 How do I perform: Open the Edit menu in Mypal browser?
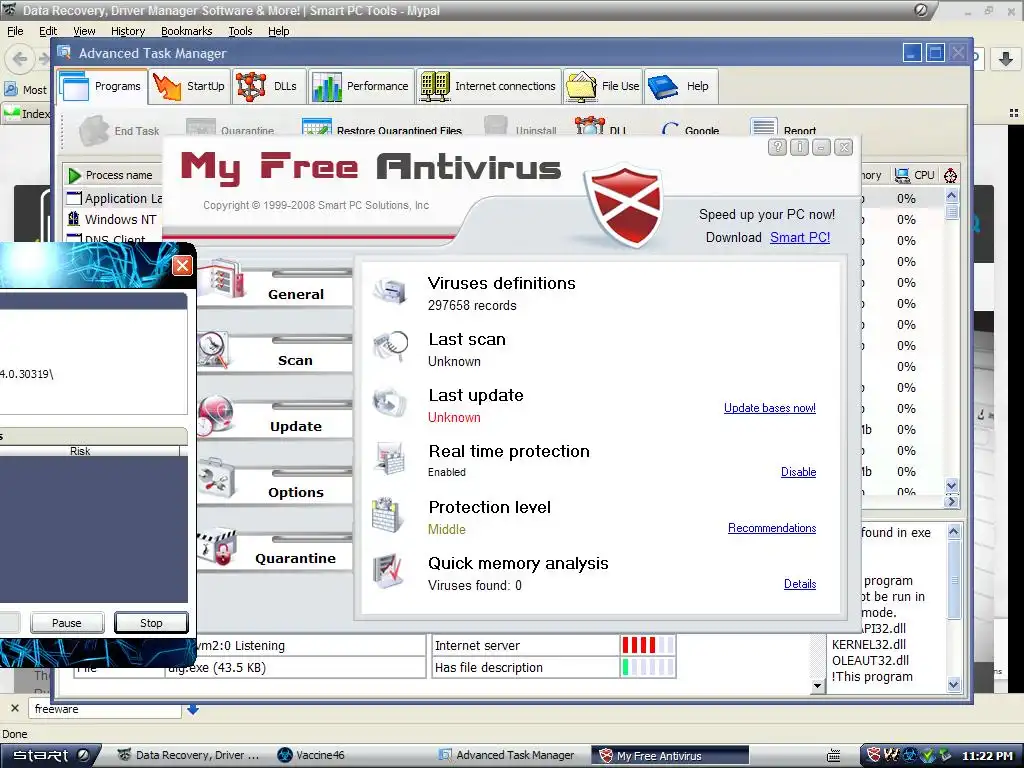(48, 31)
